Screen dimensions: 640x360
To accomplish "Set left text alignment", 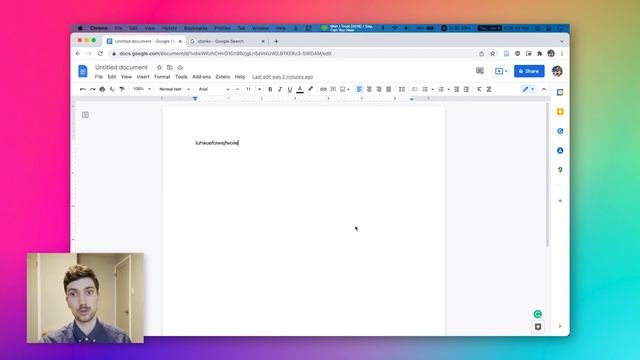I will (359, 89).
